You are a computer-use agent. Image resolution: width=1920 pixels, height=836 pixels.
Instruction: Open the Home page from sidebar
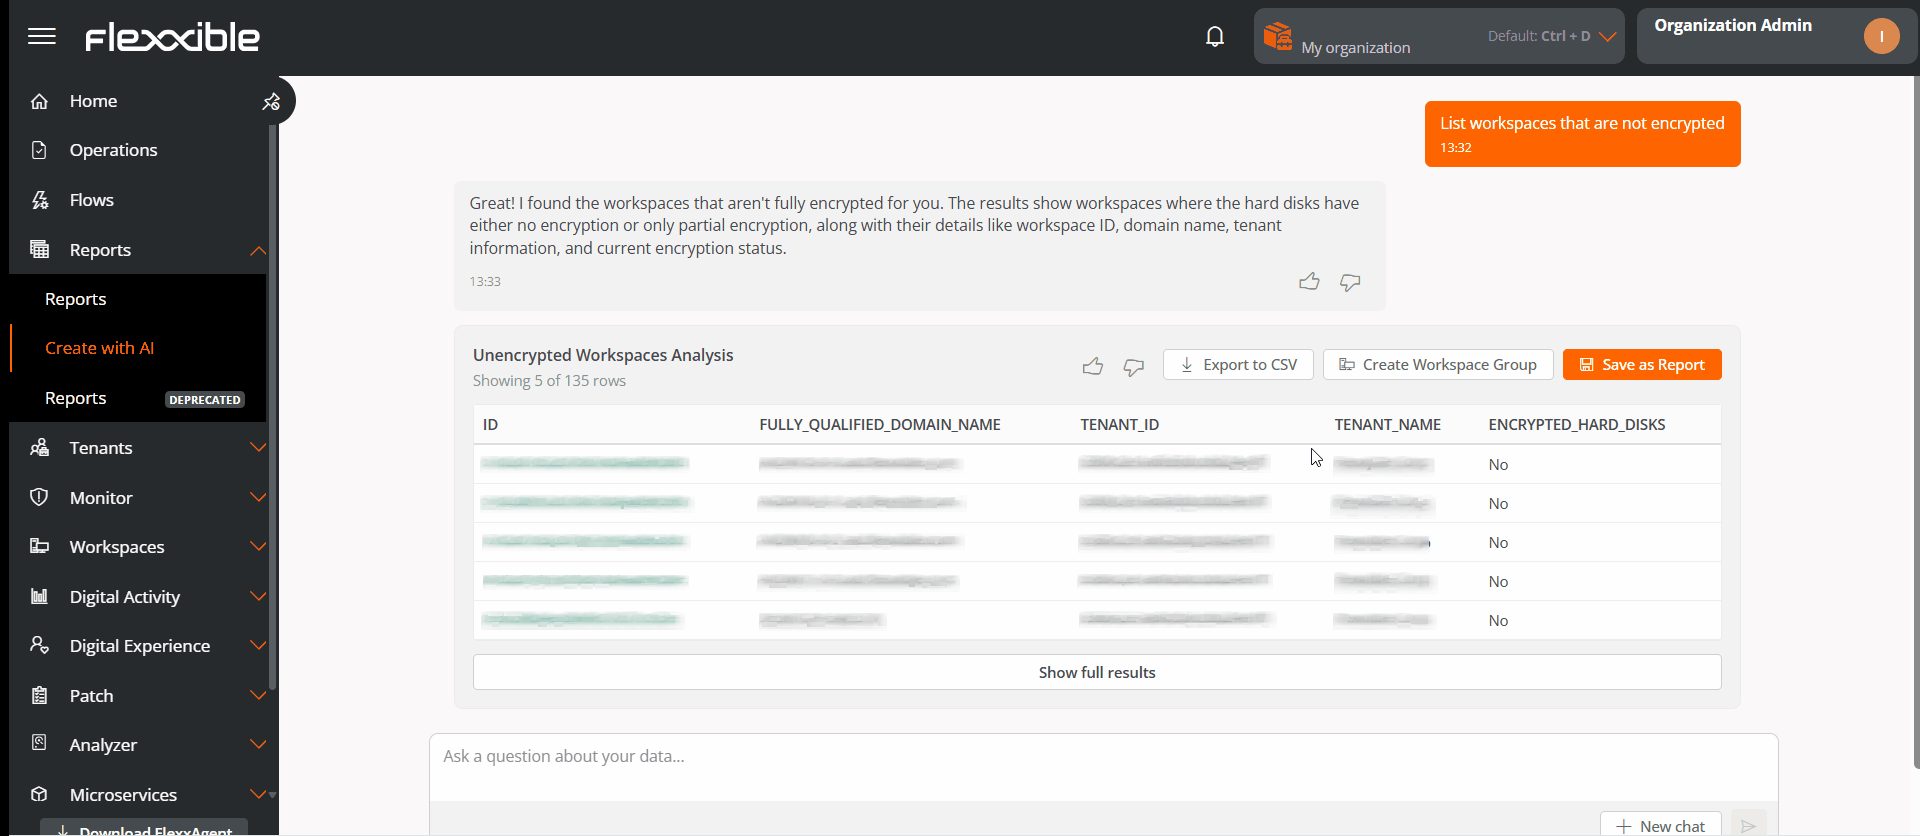(93, 101)
